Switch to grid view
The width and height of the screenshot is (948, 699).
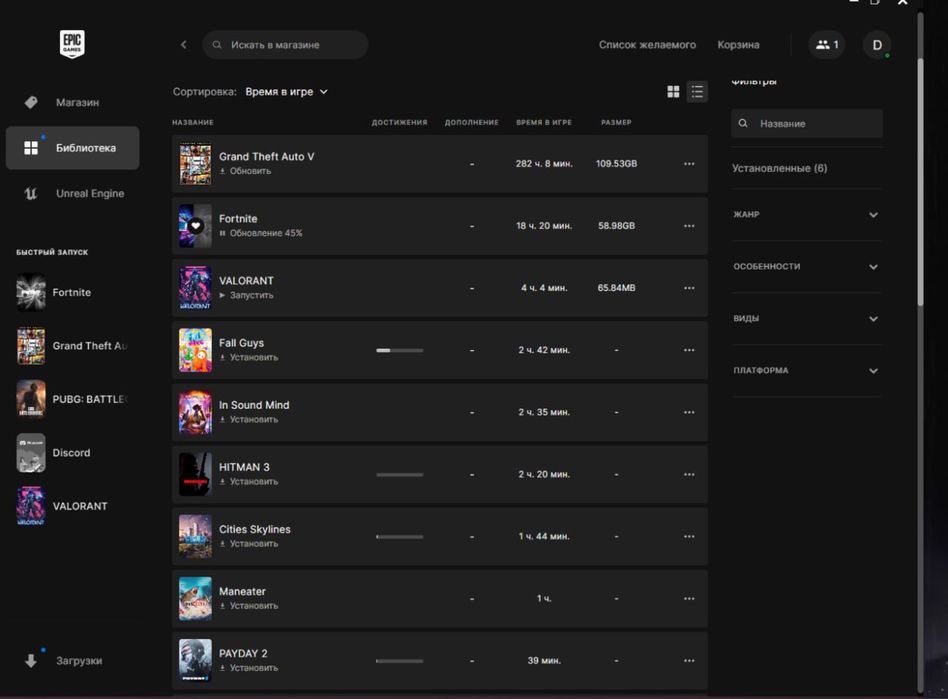[673, 92]
